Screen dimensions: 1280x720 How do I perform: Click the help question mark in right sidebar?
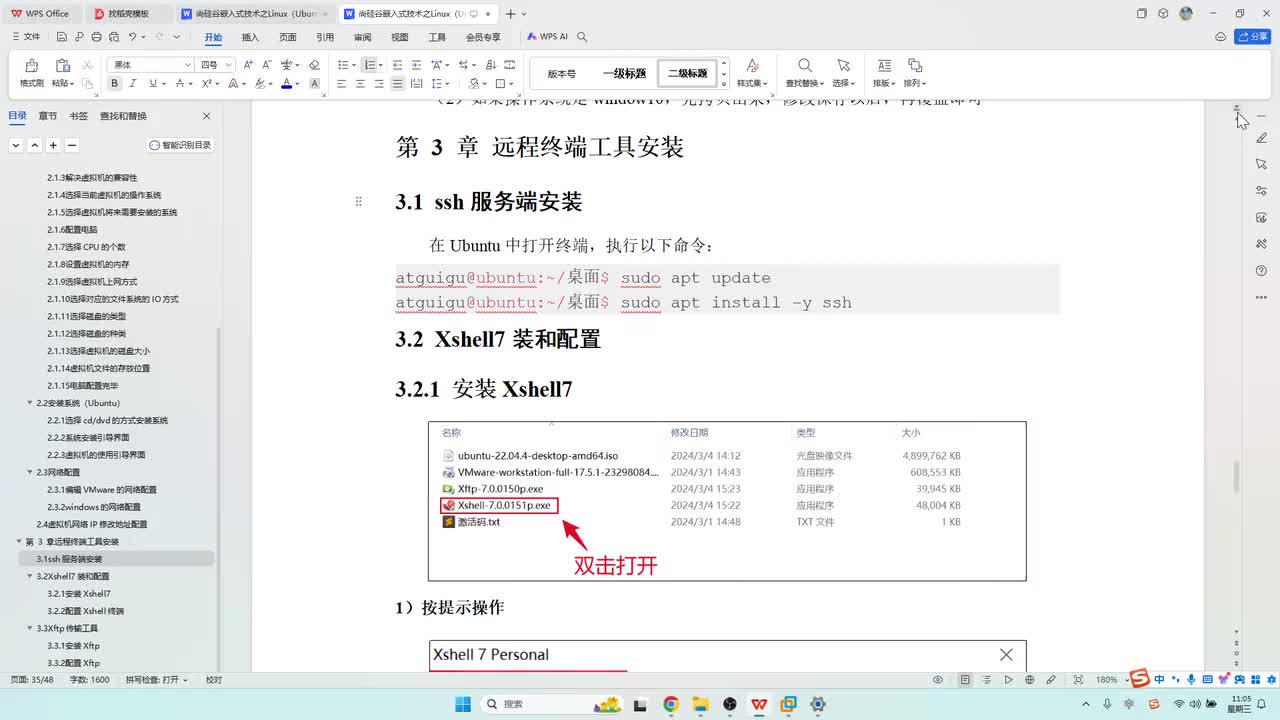[1261, 270]
